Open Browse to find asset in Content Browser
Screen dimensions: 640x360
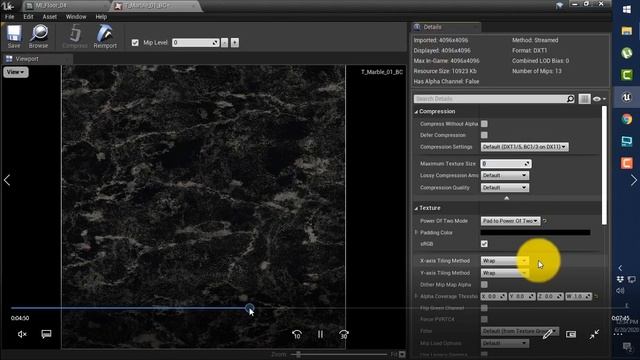tap(39, 37)
